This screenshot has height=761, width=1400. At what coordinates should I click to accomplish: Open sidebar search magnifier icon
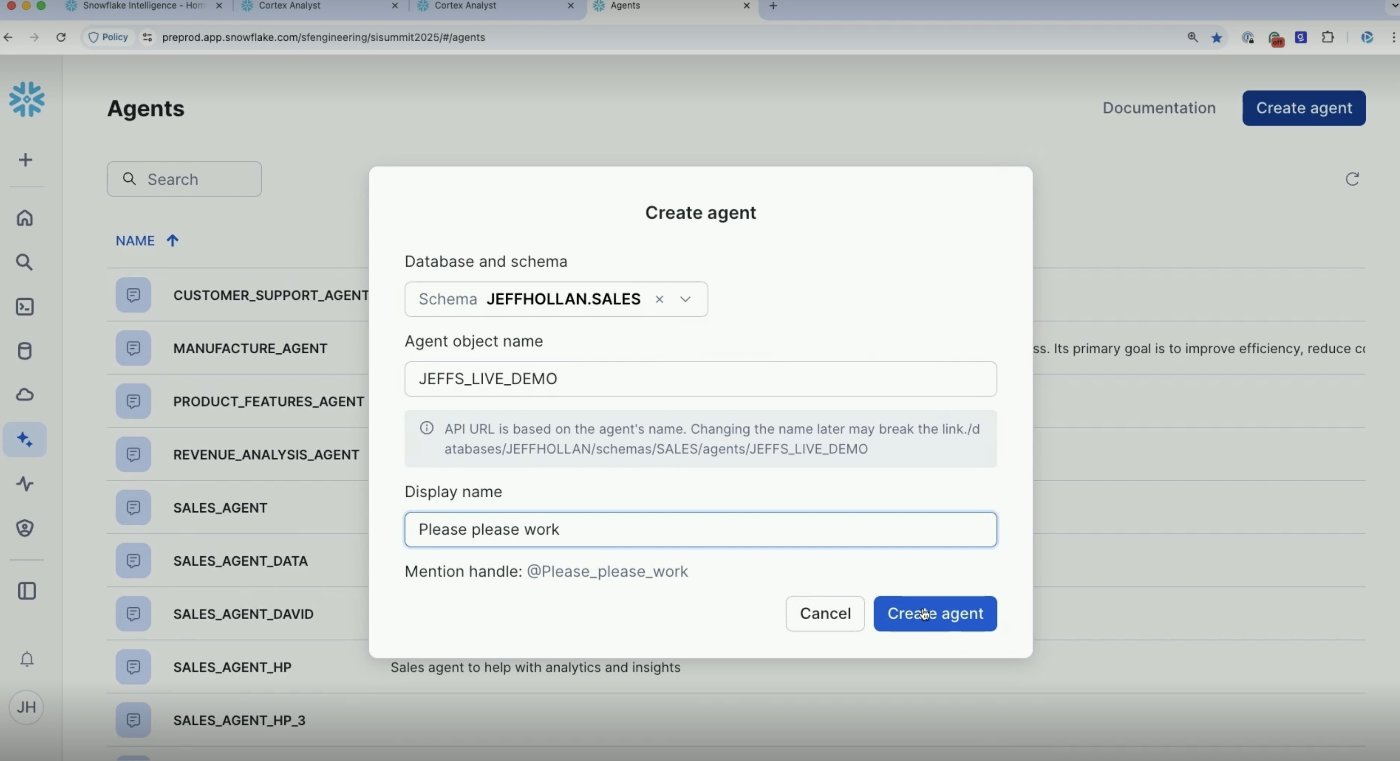tap(25, 263)
